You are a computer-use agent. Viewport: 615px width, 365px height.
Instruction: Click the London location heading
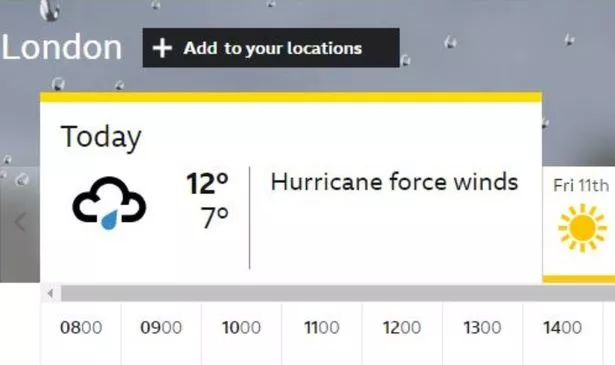(x=62, y=47)
